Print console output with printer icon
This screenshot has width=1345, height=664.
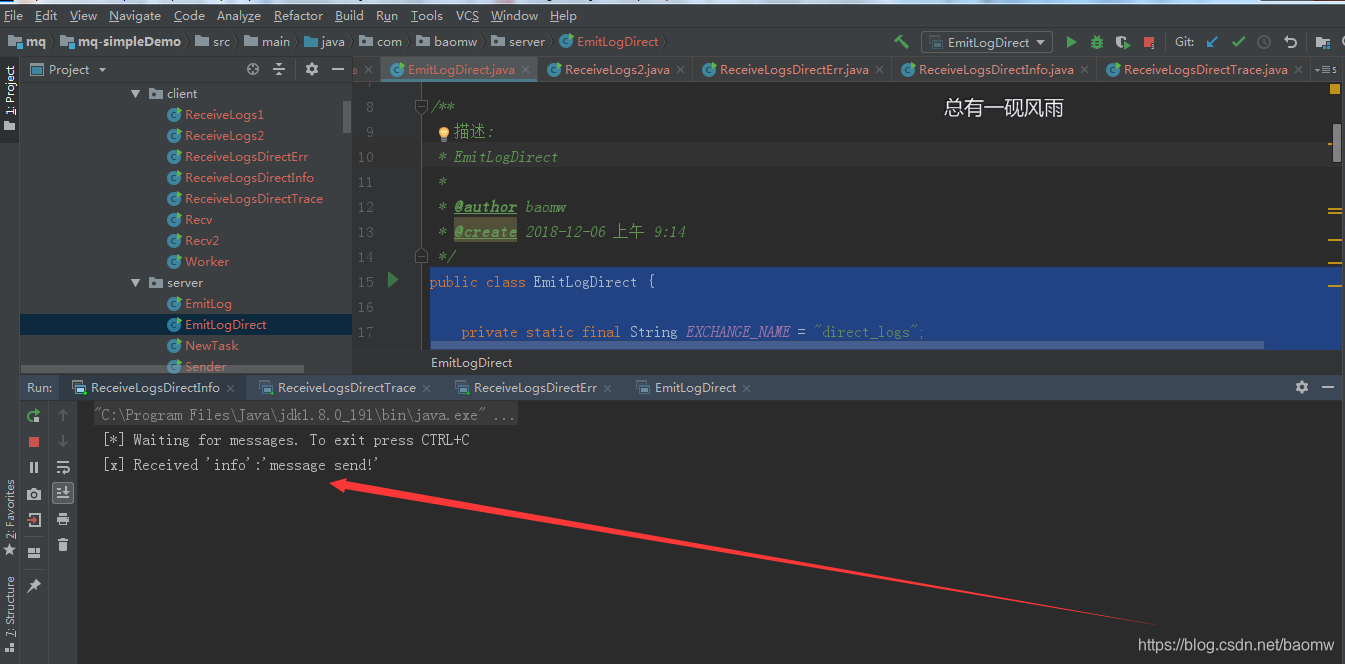point(63,519)
